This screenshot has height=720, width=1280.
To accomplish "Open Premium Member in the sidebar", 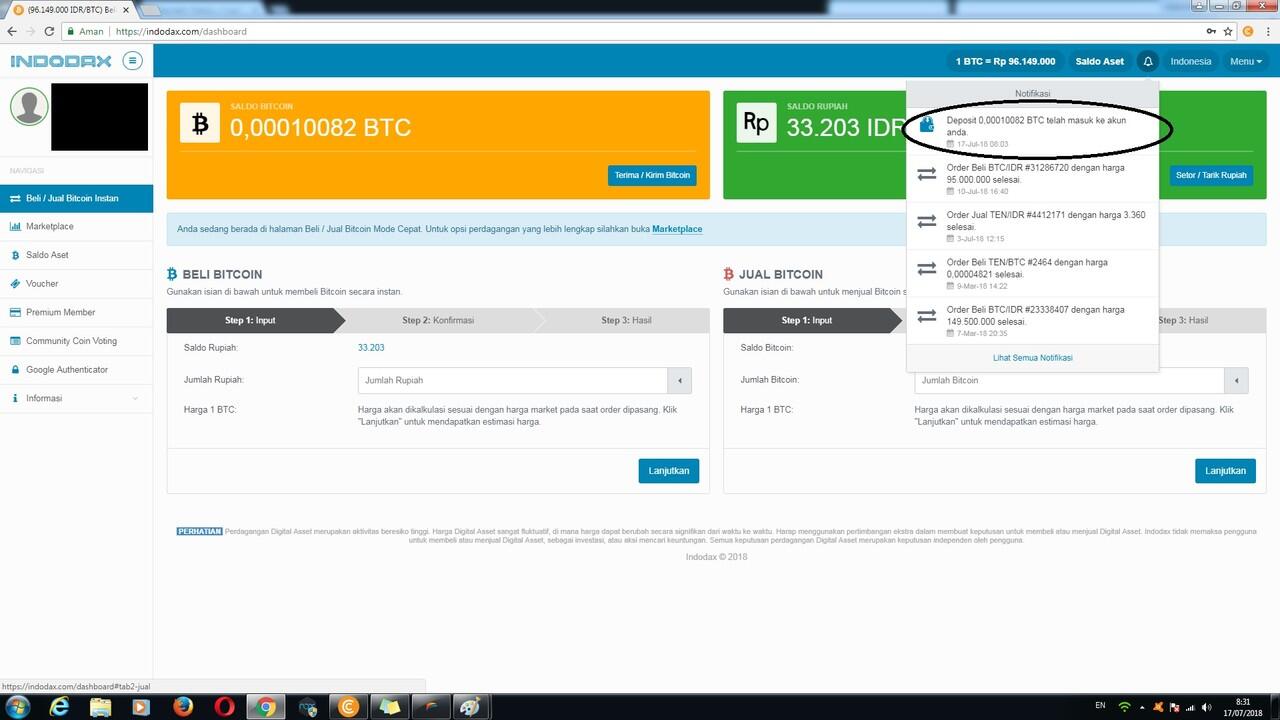I will pyautogui.click(x=76, y=312).
